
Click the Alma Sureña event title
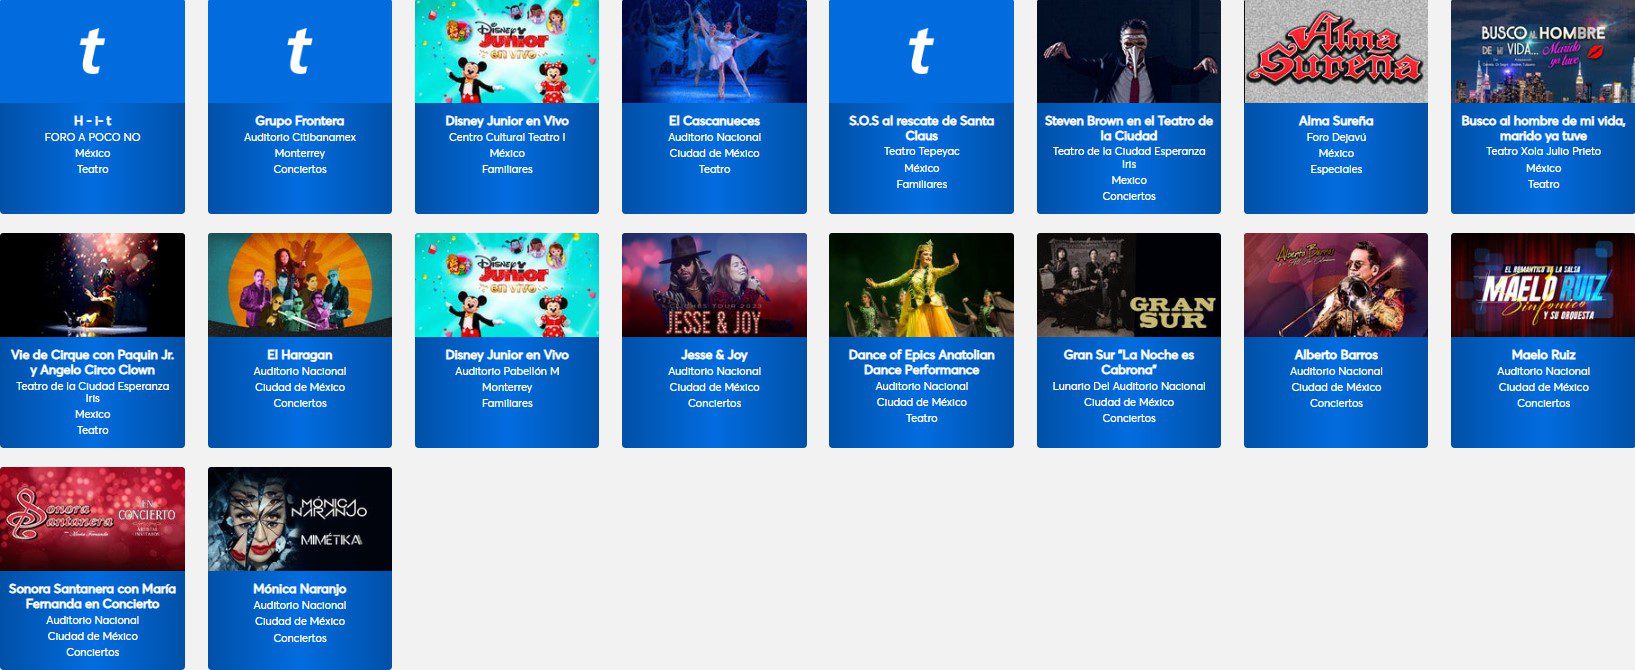[1336, 121]
